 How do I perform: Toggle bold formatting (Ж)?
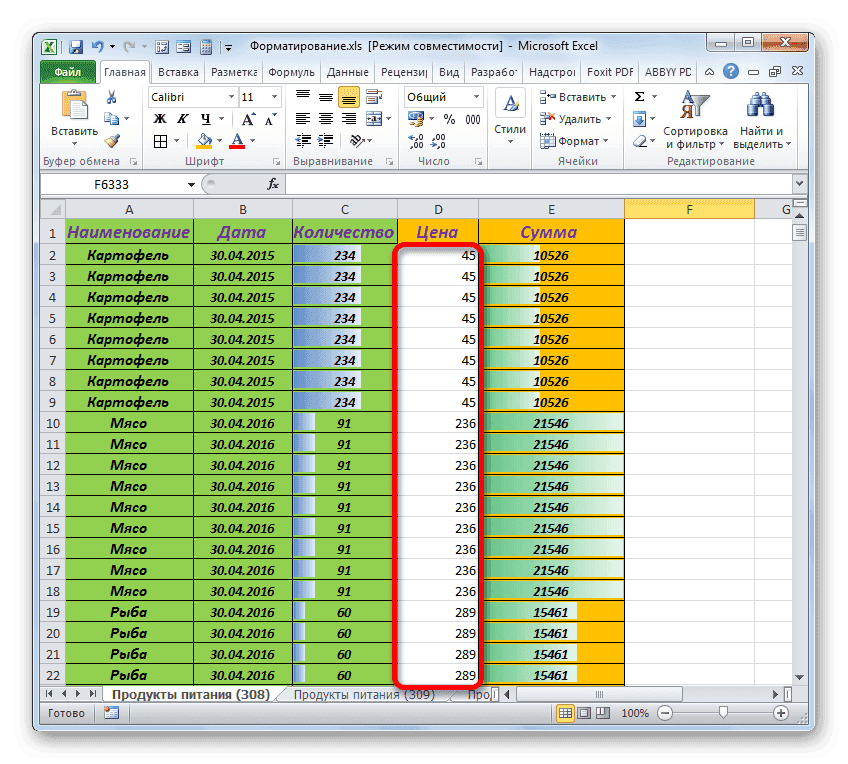click(x=159, y=119)
